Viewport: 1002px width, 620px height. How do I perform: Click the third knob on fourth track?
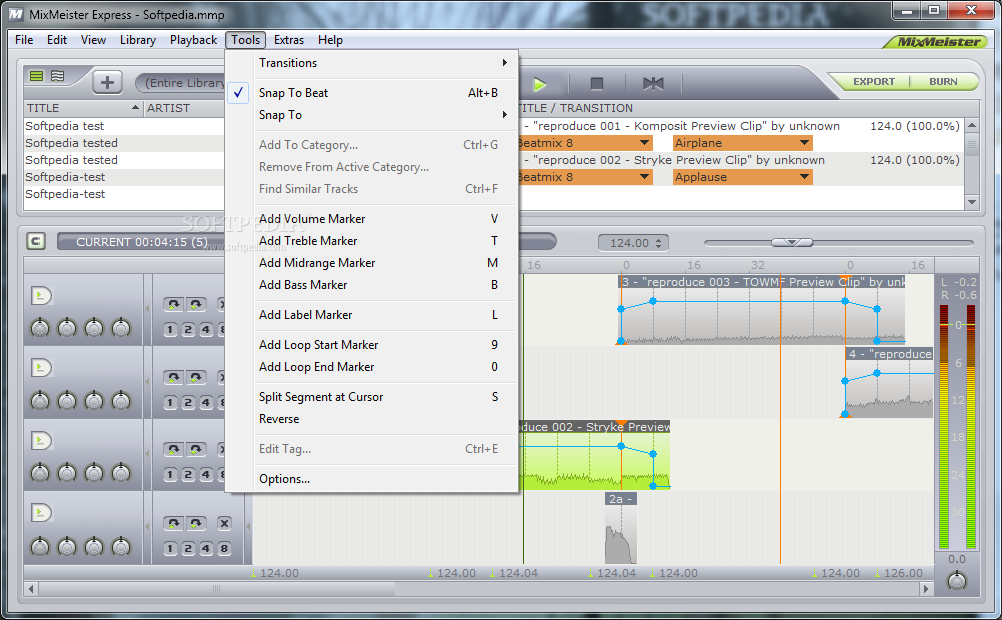94,546
